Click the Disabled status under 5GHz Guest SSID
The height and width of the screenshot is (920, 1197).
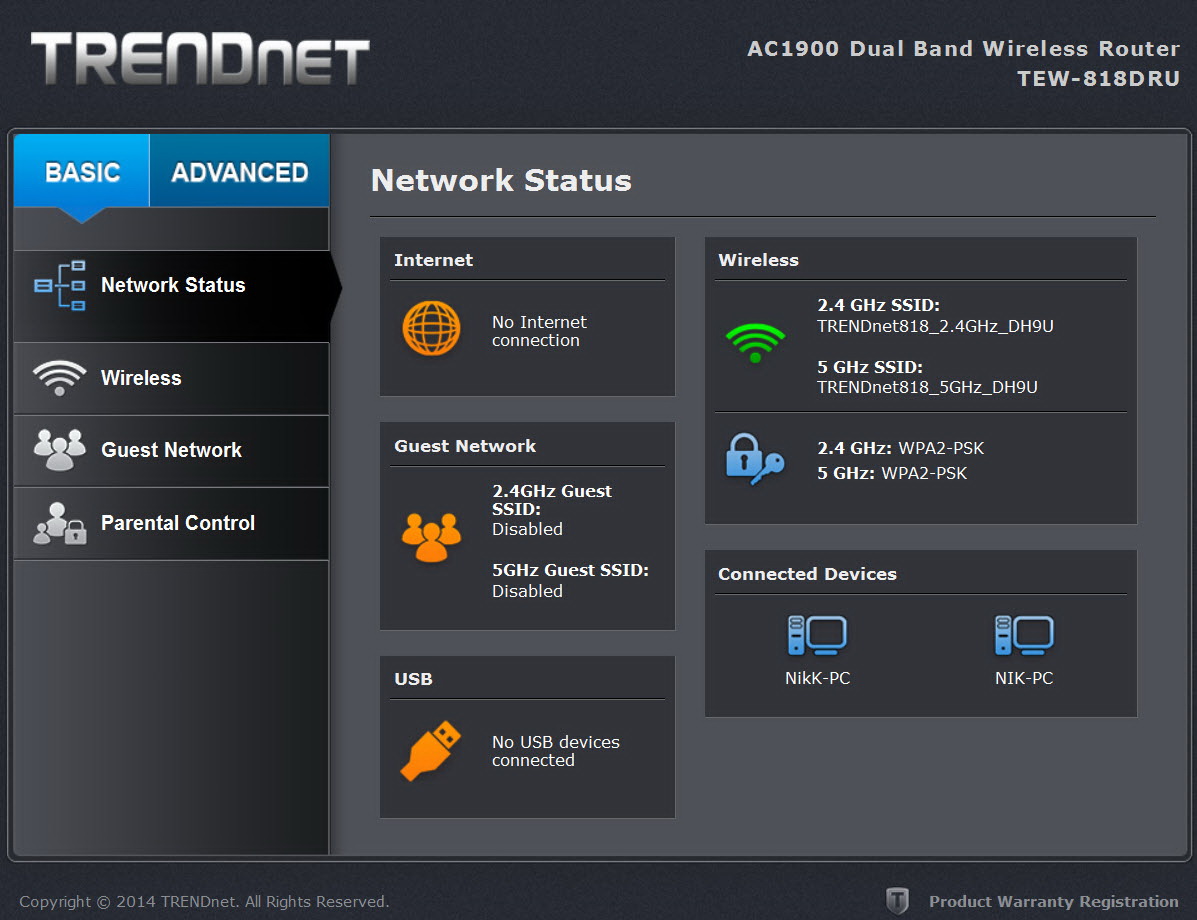527,591
